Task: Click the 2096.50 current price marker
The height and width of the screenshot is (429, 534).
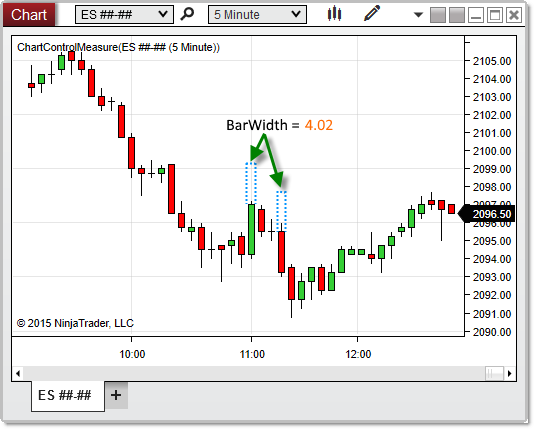Action: tap(487, 214)
